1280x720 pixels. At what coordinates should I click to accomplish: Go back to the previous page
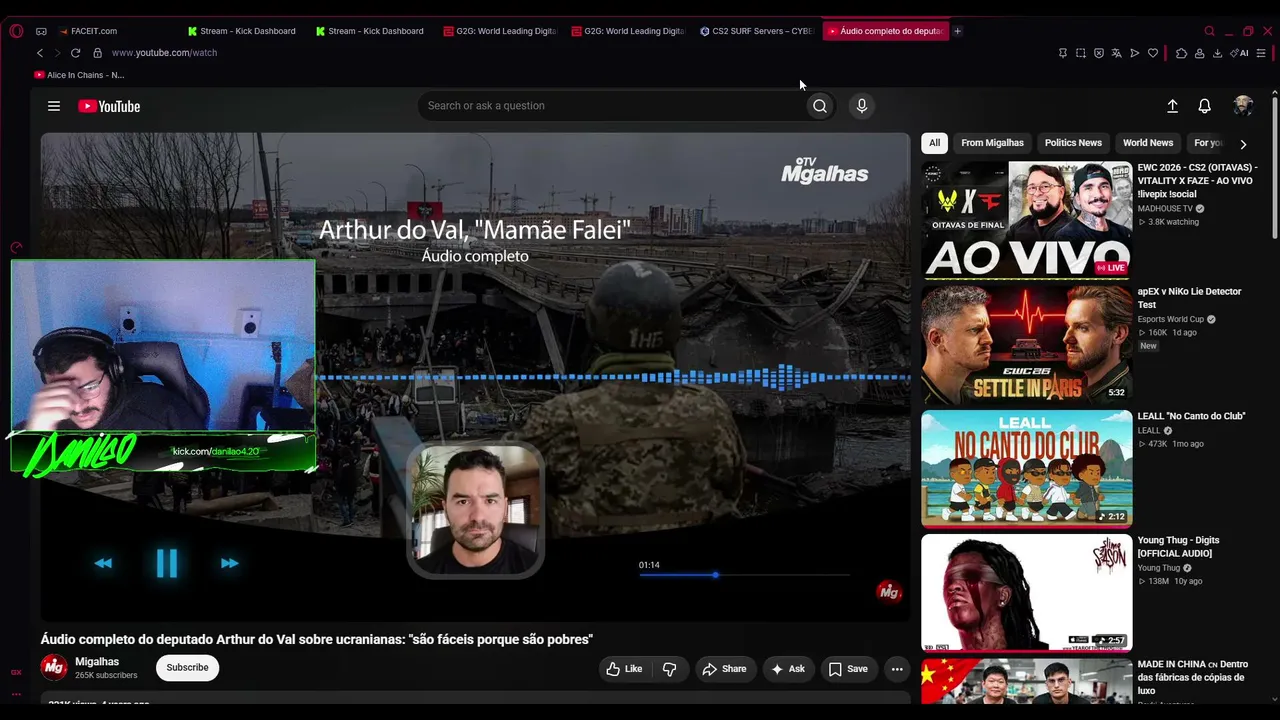point(40,53)
